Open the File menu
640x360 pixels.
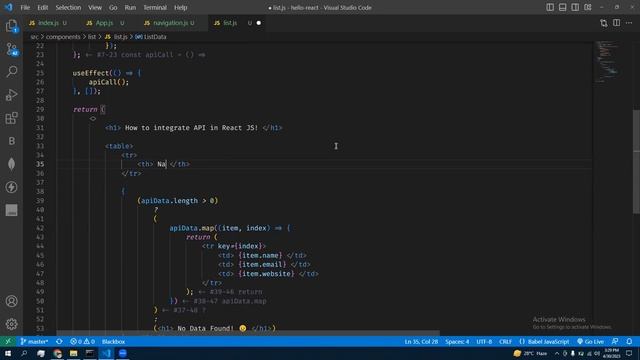[x=25, y=7]
